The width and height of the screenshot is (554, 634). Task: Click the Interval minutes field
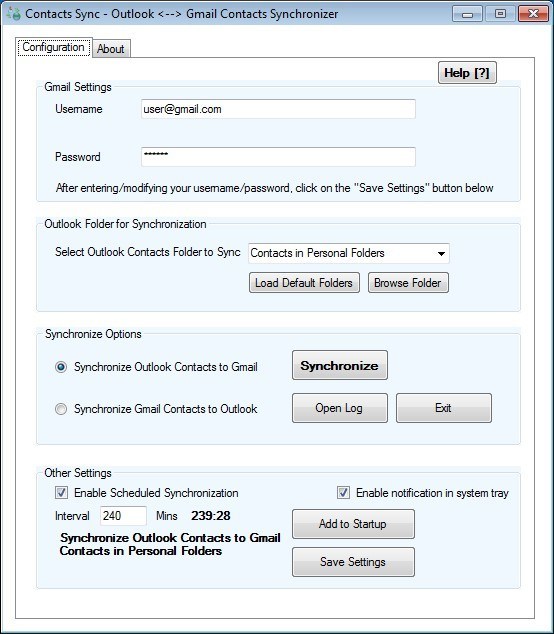[x=123, y=516]
